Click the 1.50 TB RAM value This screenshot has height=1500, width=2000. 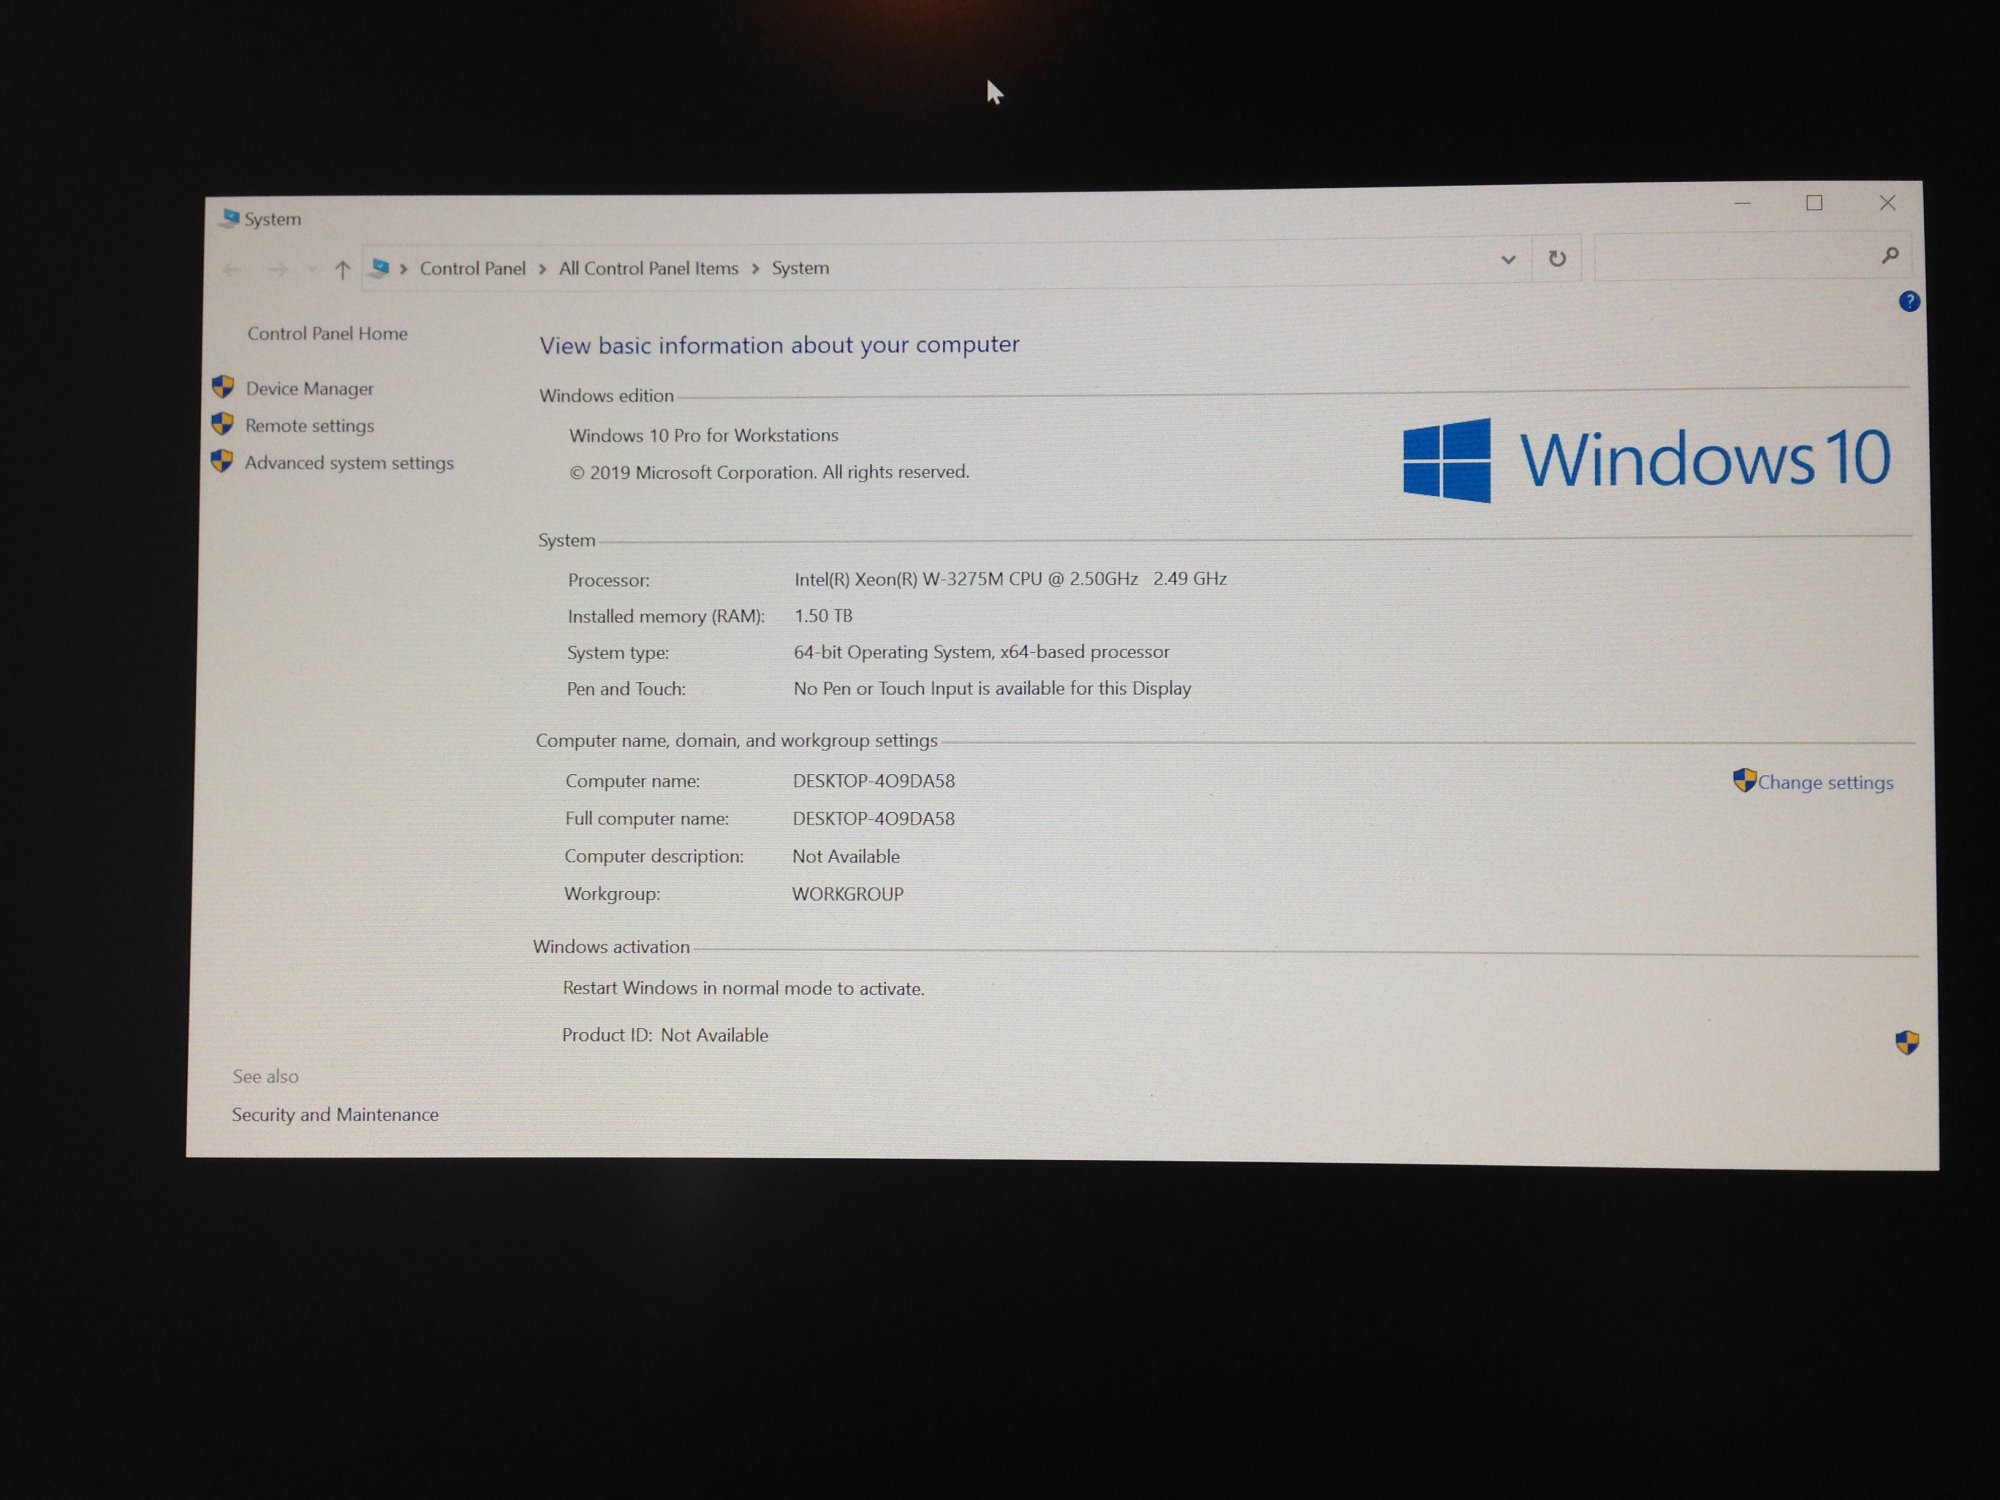coord(823,616)
